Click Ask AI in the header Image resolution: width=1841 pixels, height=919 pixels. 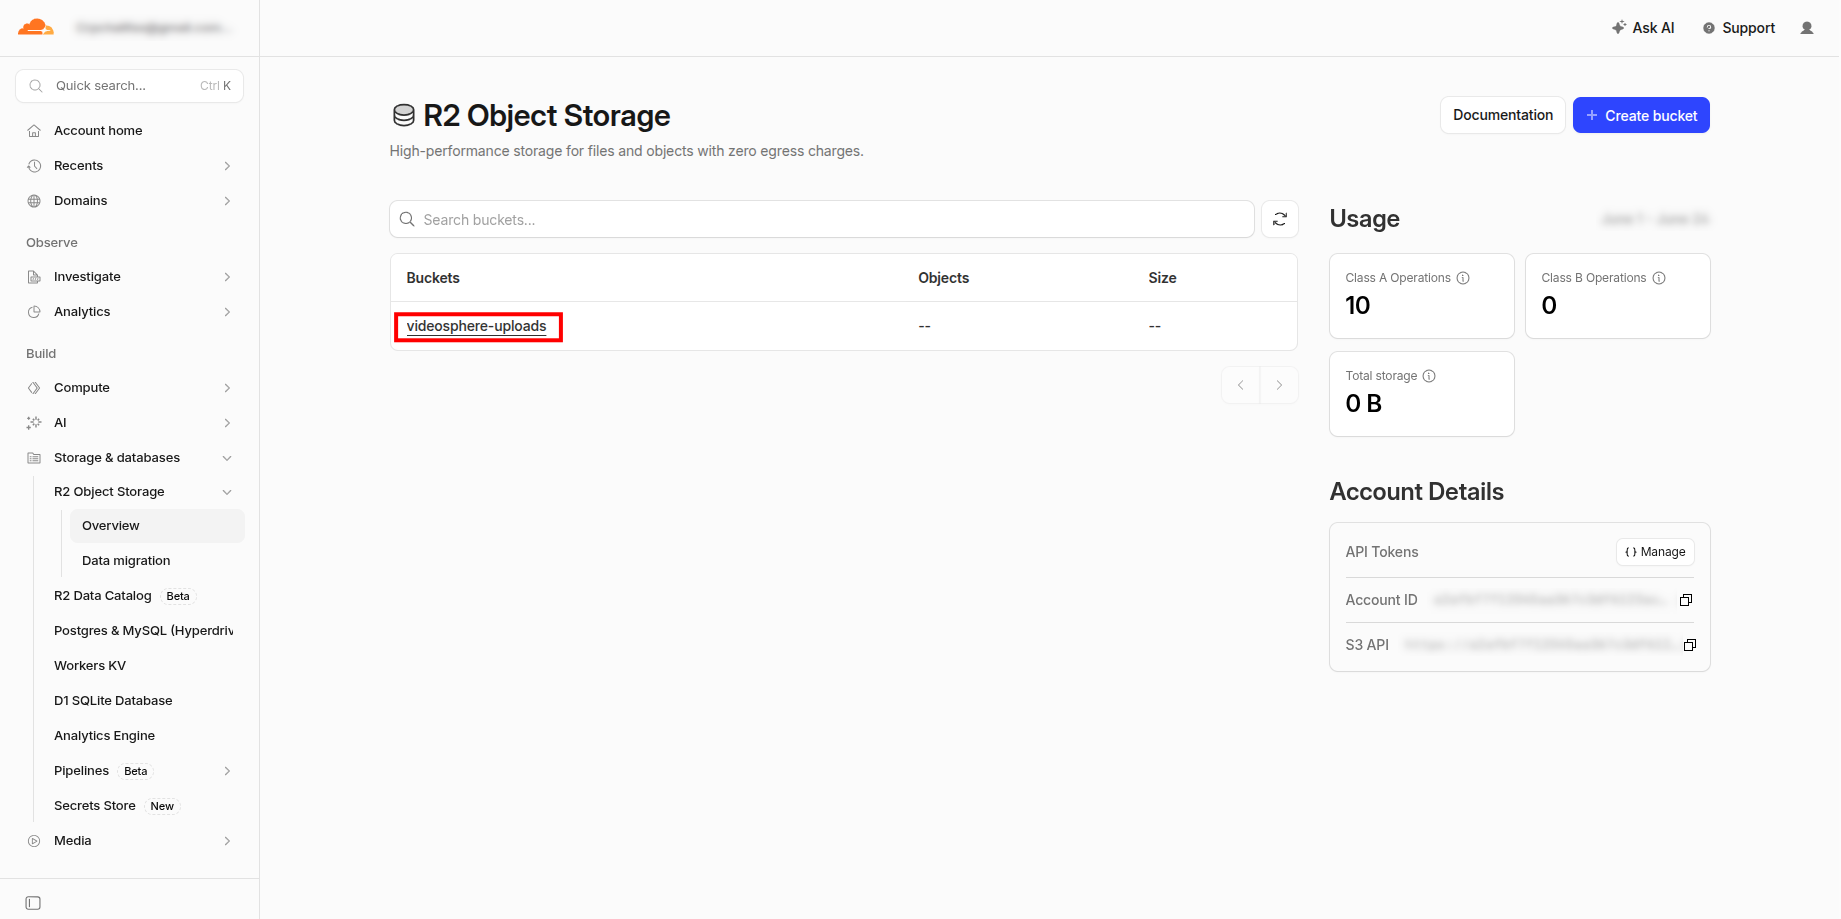(1643, 28)
